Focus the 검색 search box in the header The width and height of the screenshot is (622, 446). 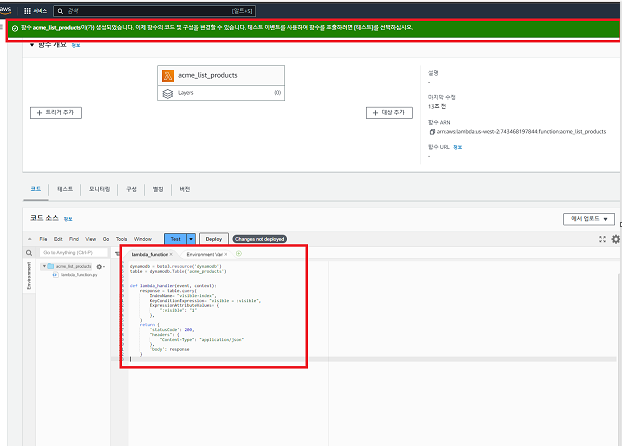[154, 11]
